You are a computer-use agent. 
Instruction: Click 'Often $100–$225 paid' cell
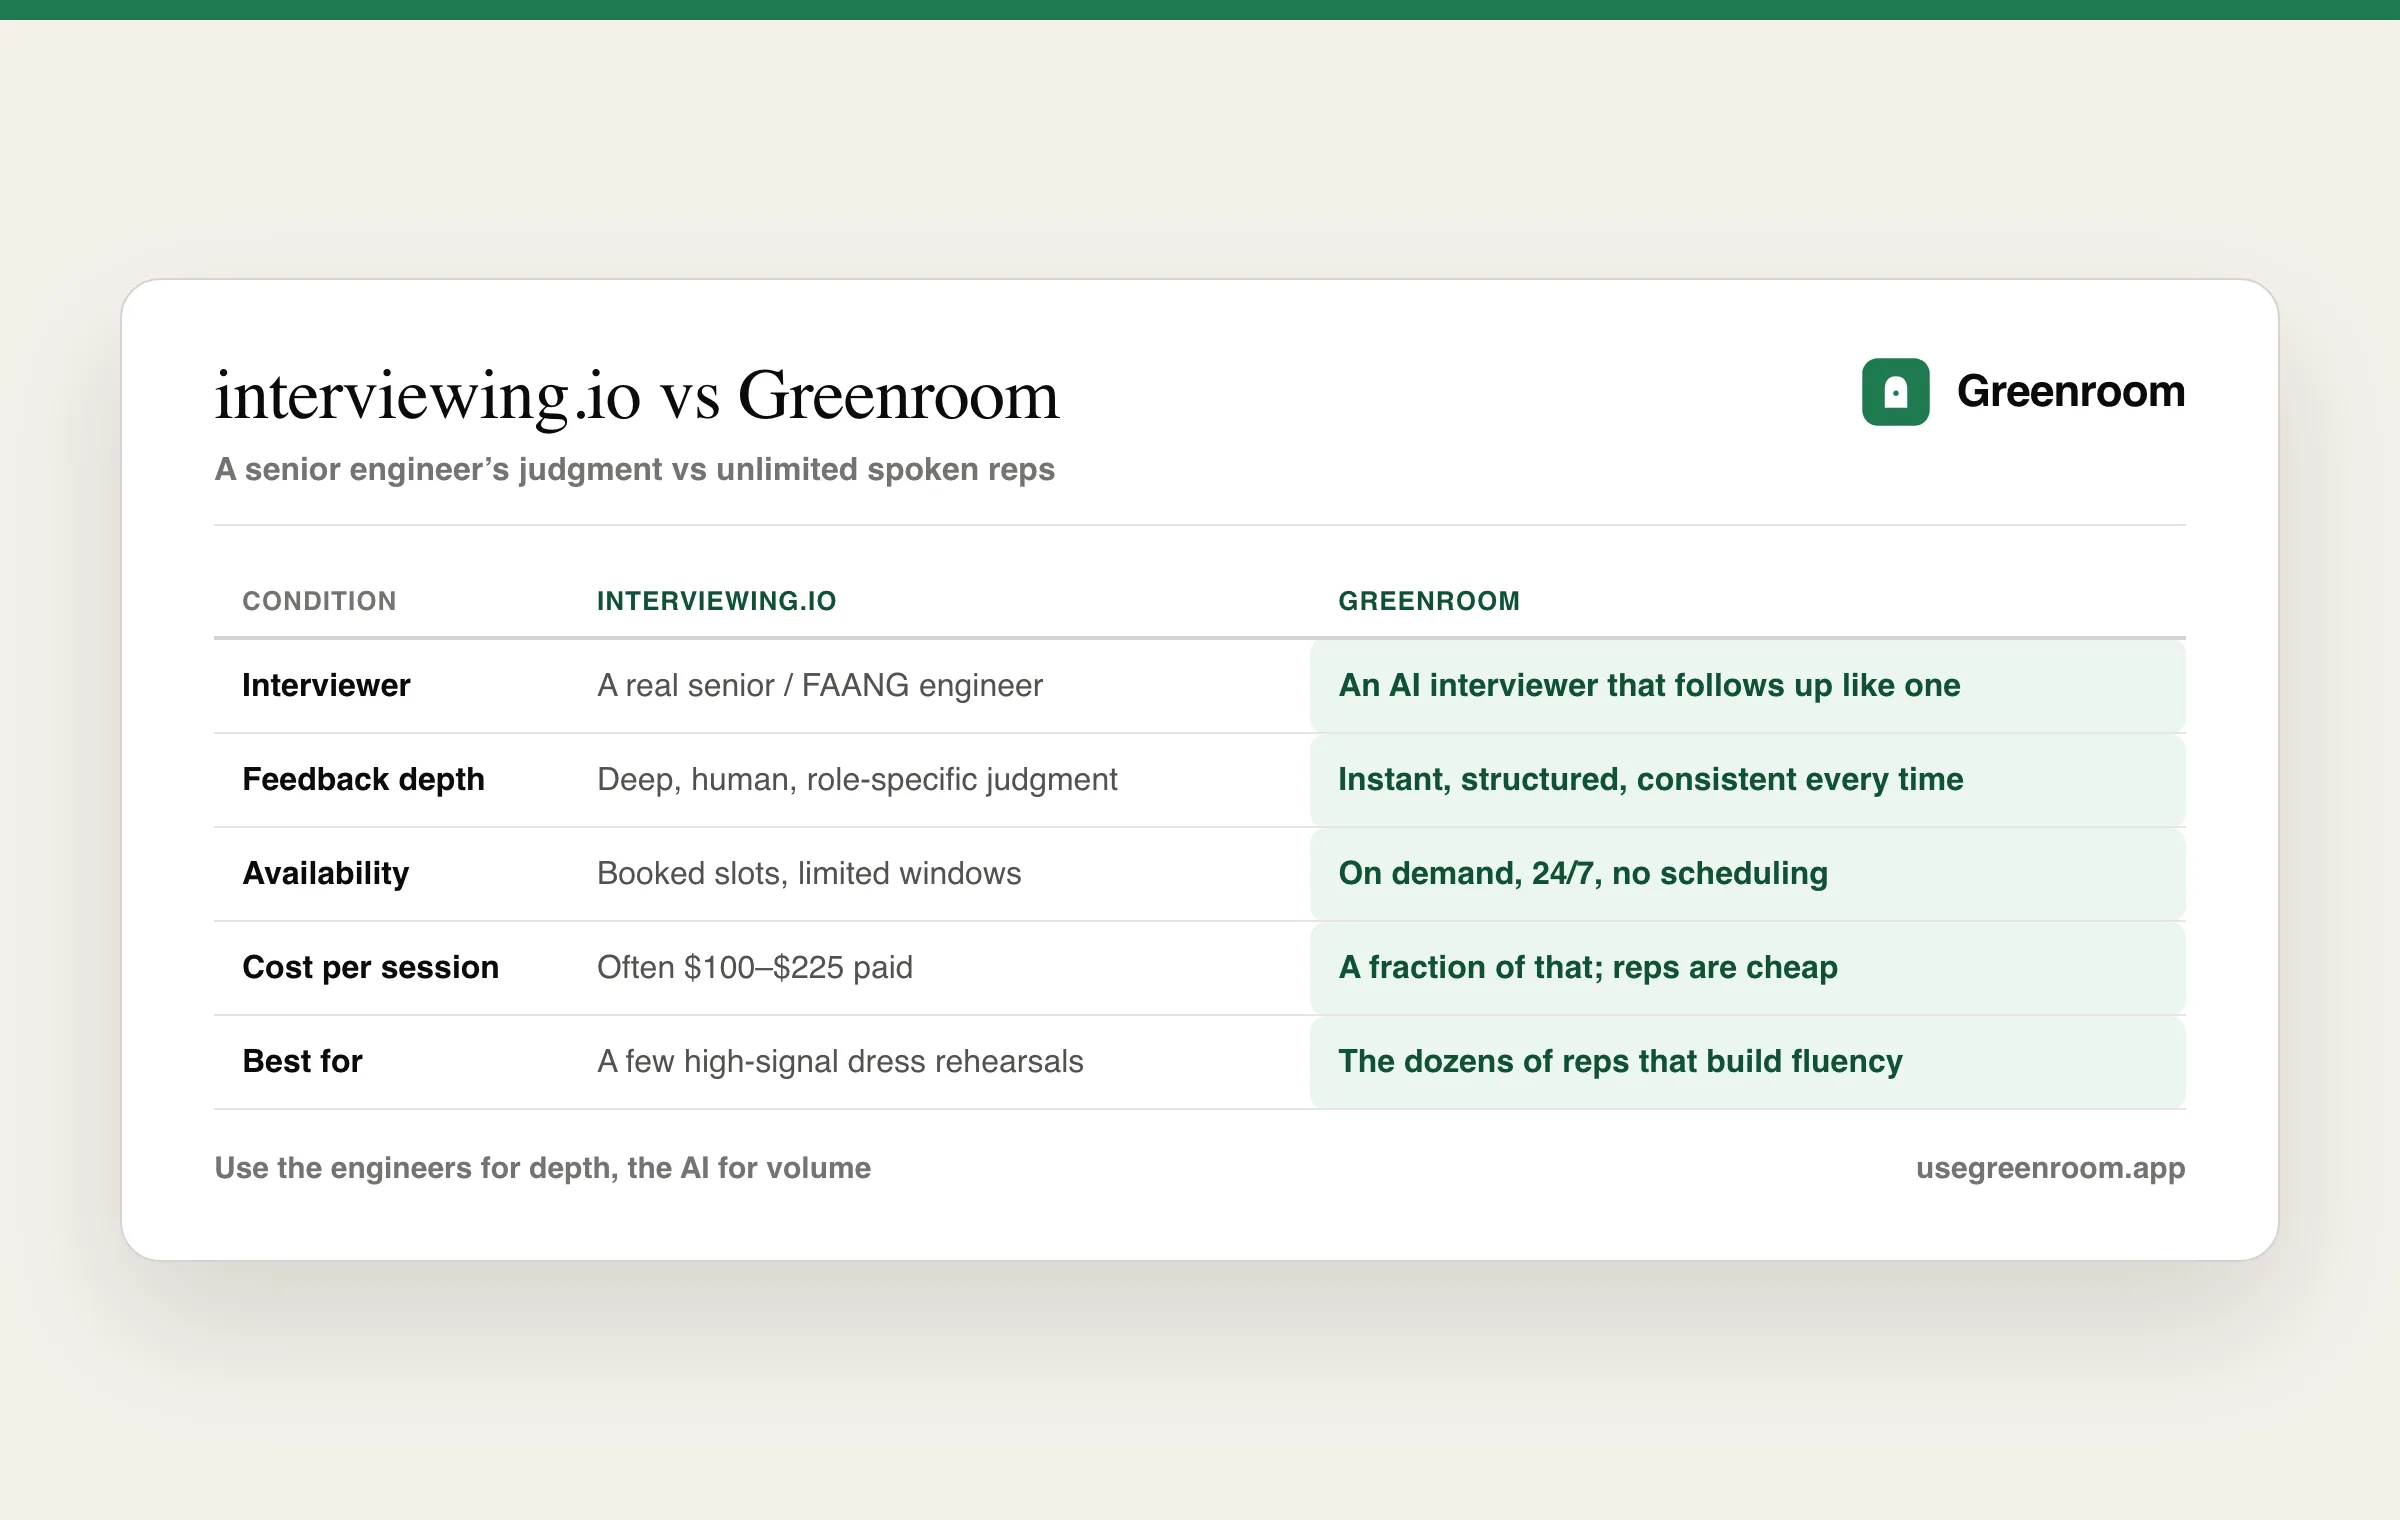tap(755, 967)
